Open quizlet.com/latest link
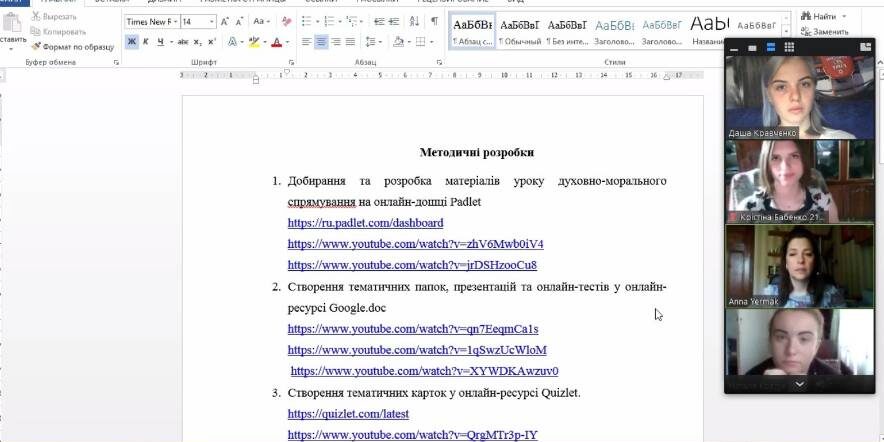 click(x=348, y=414)
